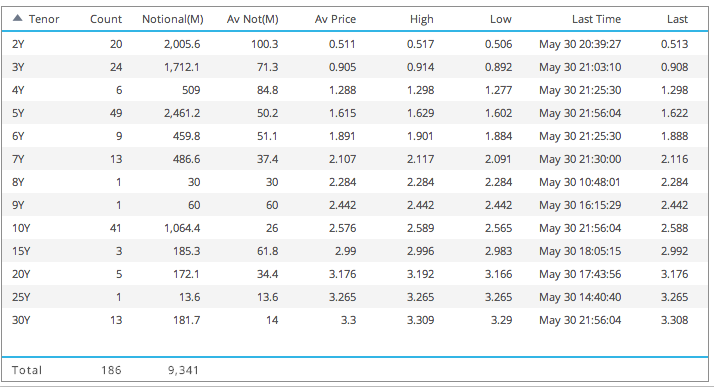Click the Last column header
This screenshot has width=714, height=387.
click(677, 19)
